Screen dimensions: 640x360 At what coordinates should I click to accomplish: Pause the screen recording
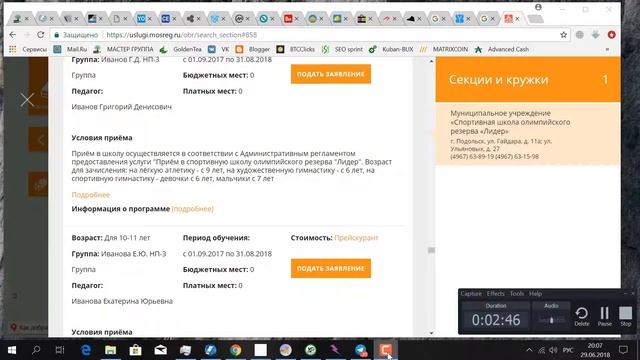(604, 316)
